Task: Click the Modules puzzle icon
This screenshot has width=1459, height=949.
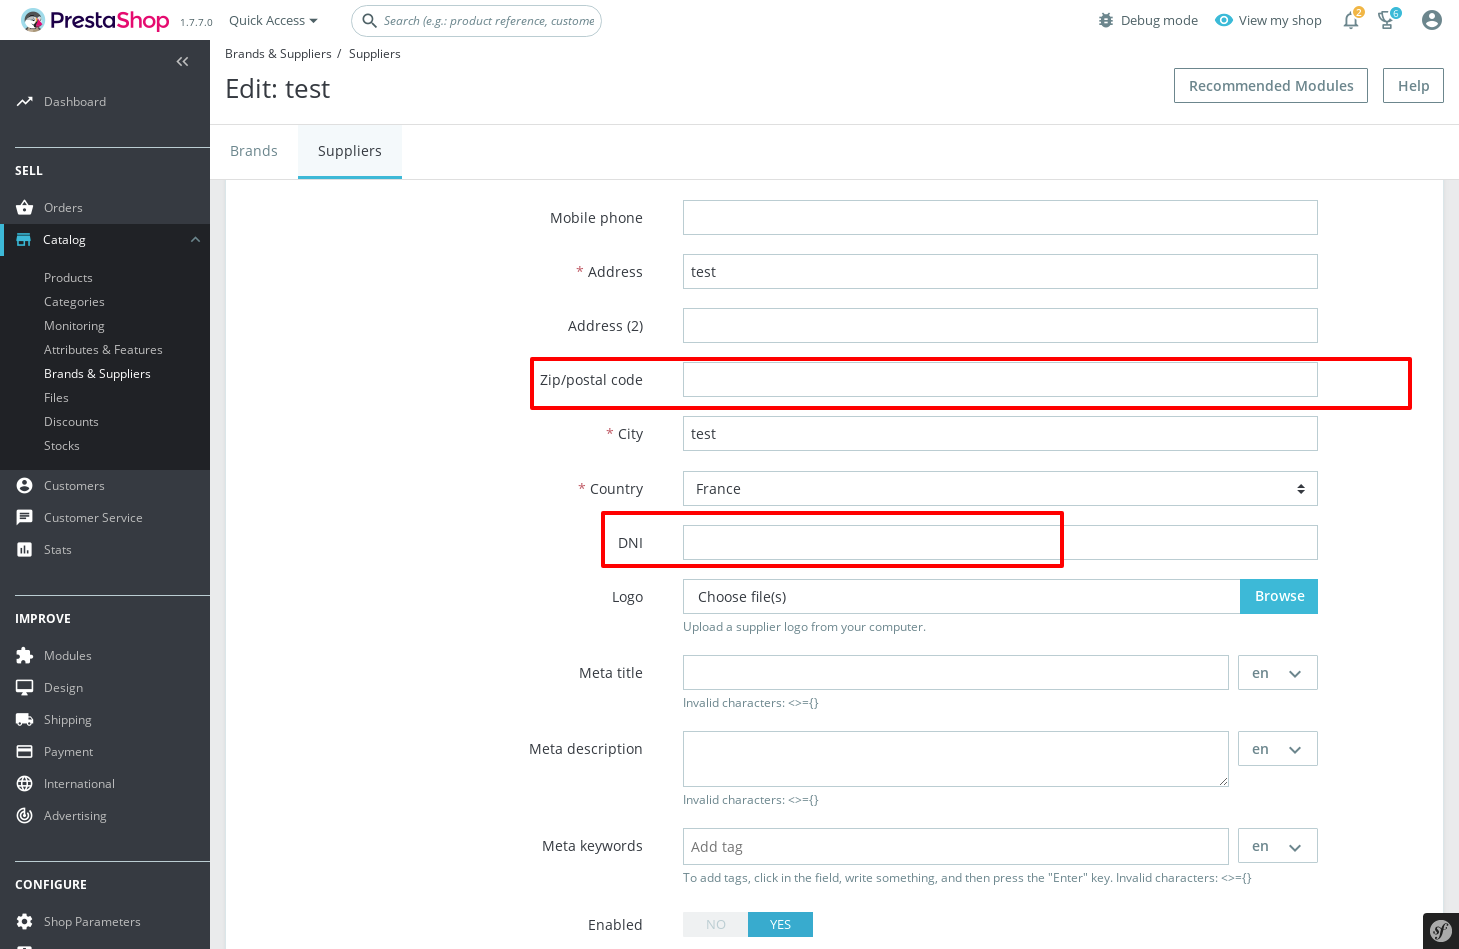Action: point(25,656)
